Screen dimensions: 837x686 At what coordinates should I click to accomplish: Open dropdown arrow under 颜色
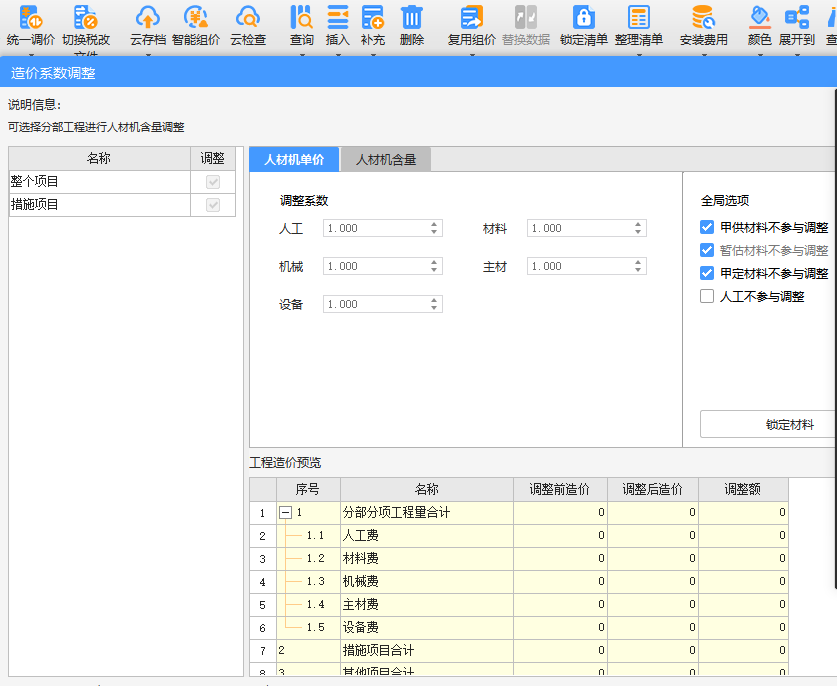pyautogui.click(x=760, y=54)
